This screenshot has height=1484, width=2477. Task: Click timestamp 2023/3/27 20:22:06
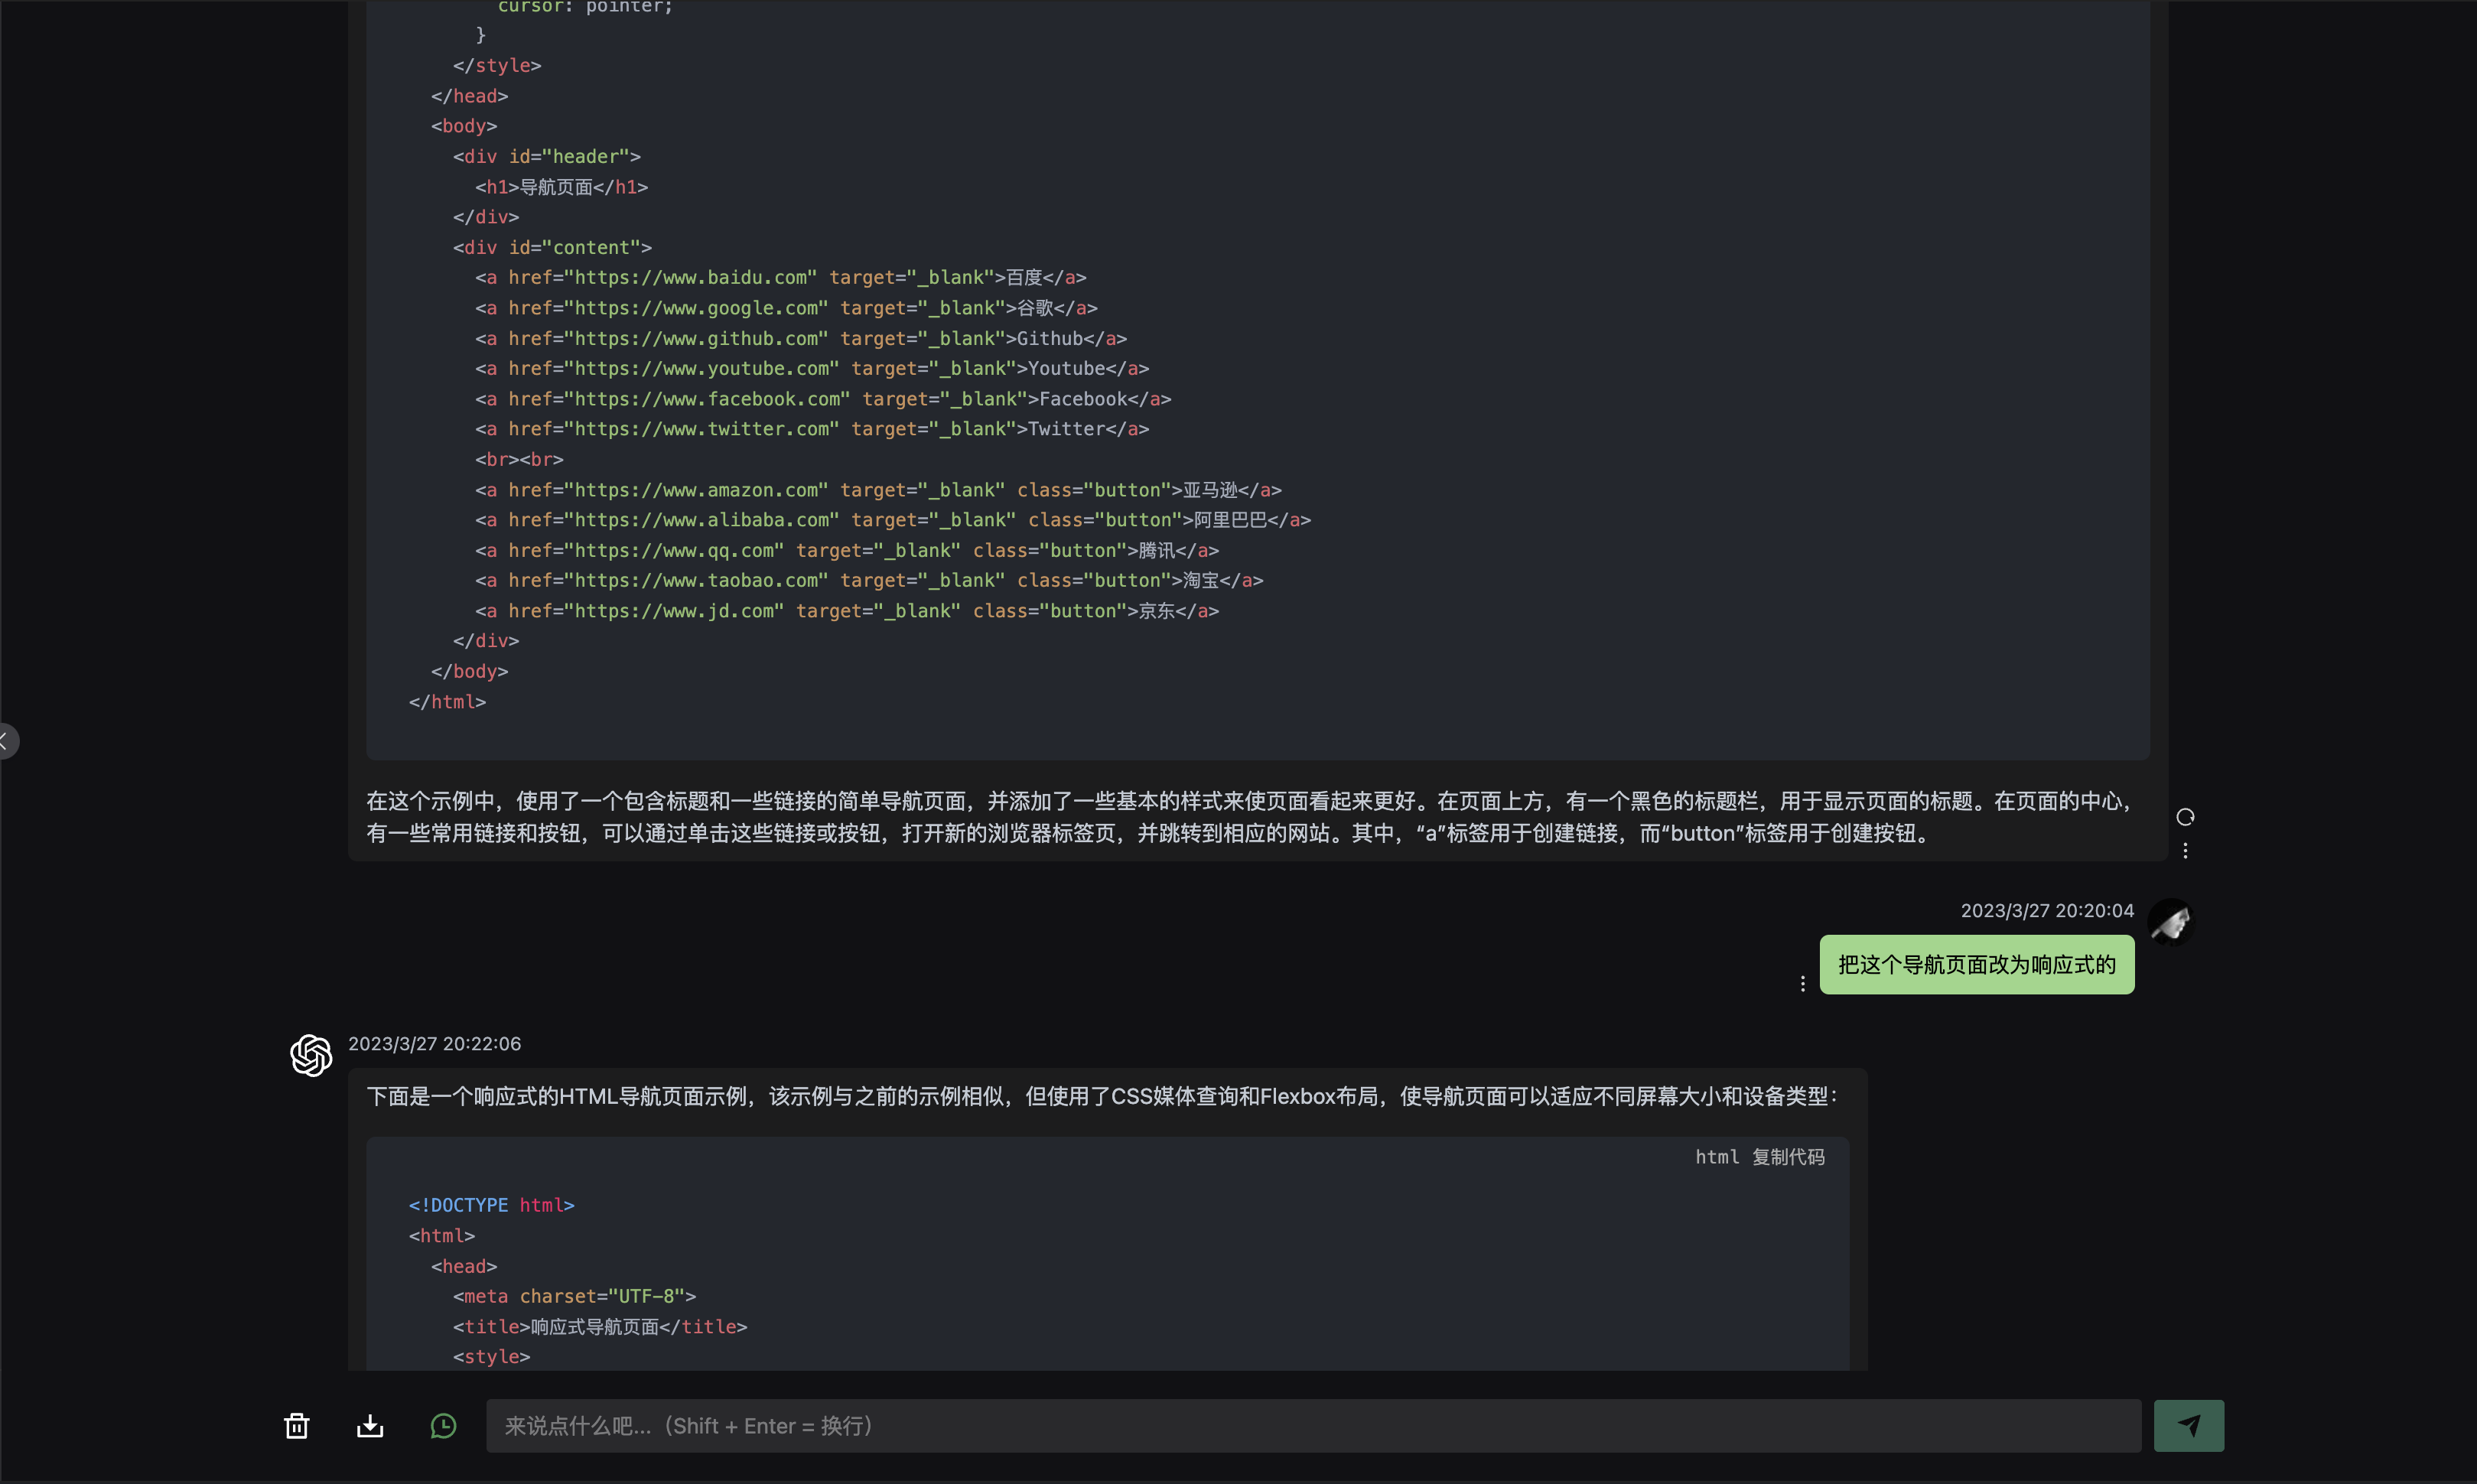(434, 1044)
